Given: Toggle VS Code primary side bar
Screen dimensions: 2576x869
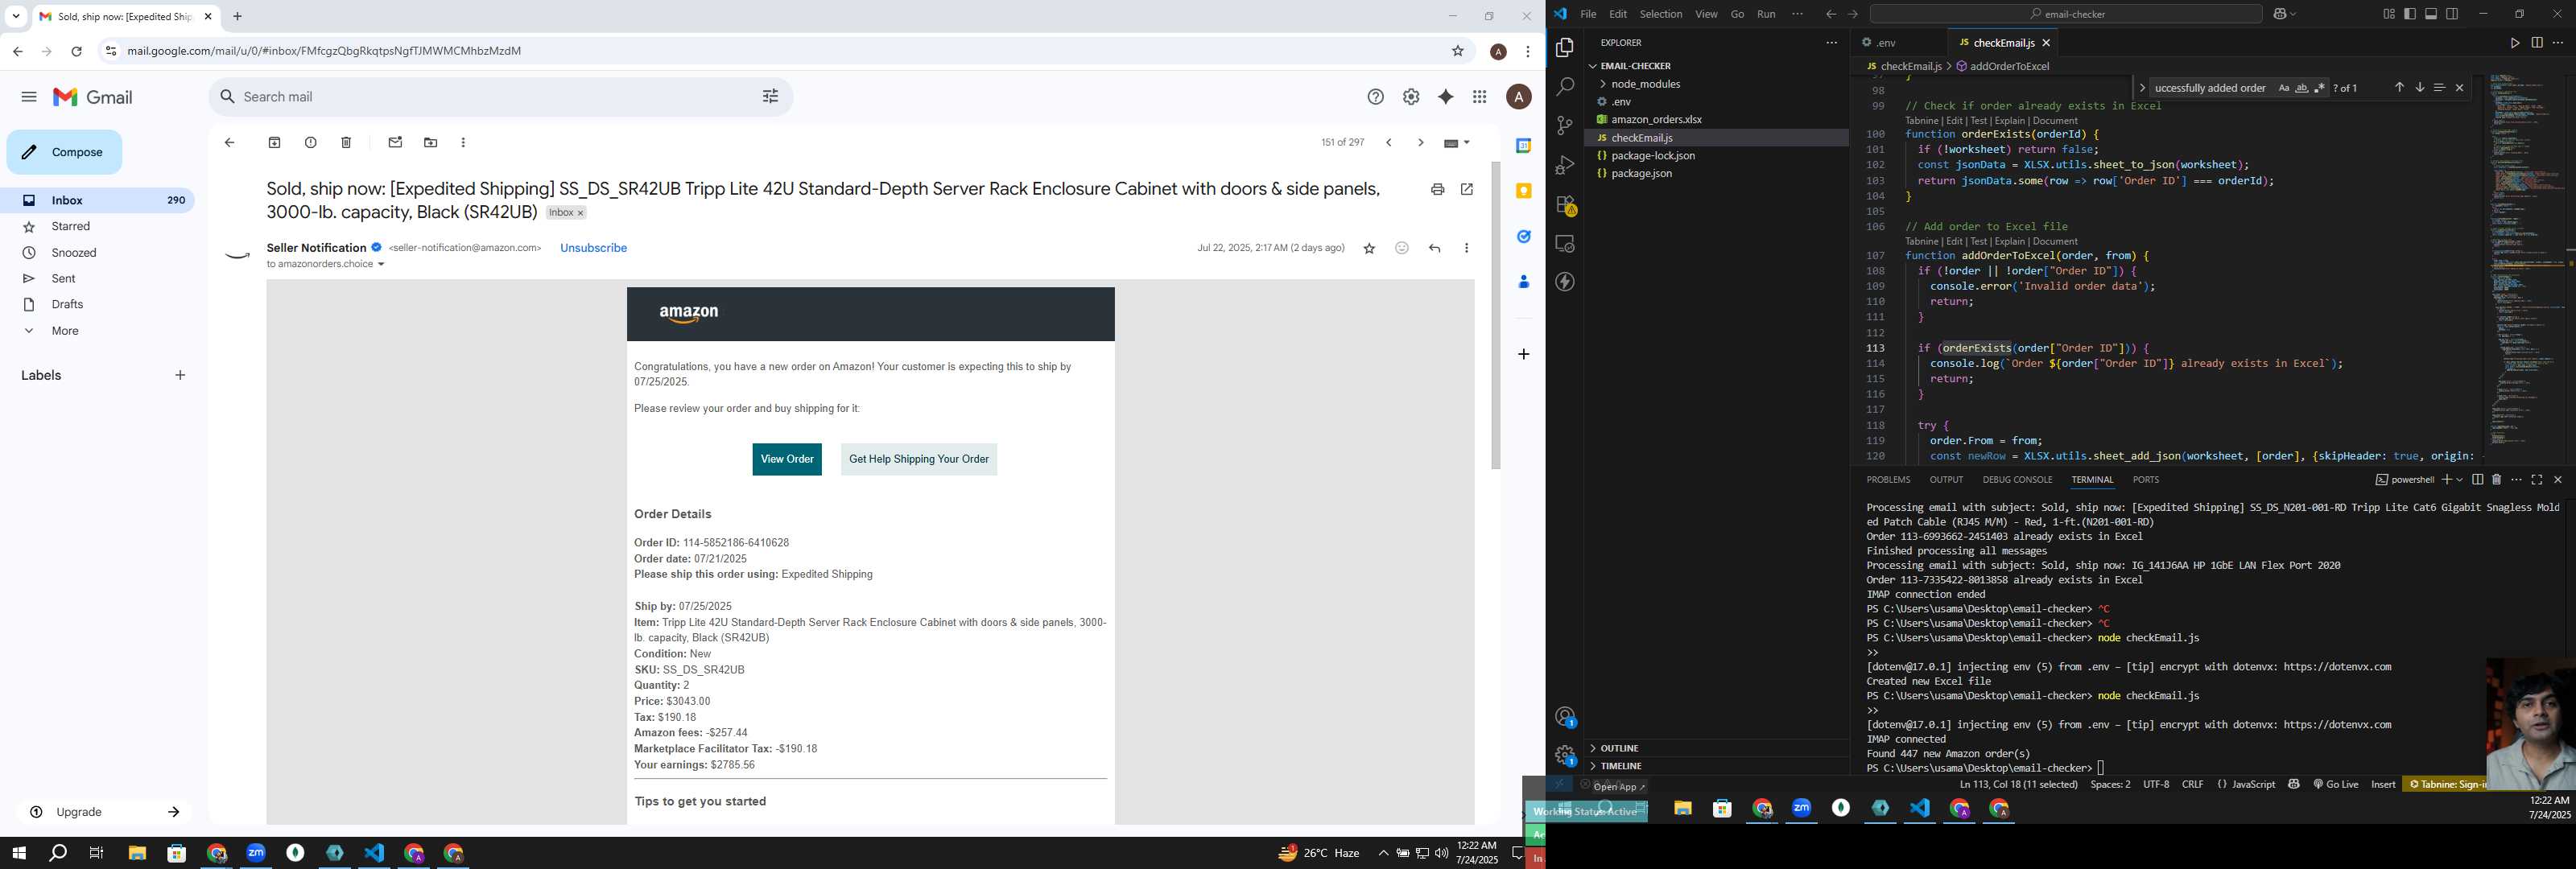Looking at the screenshot, I should click(x=2410, y=14).
